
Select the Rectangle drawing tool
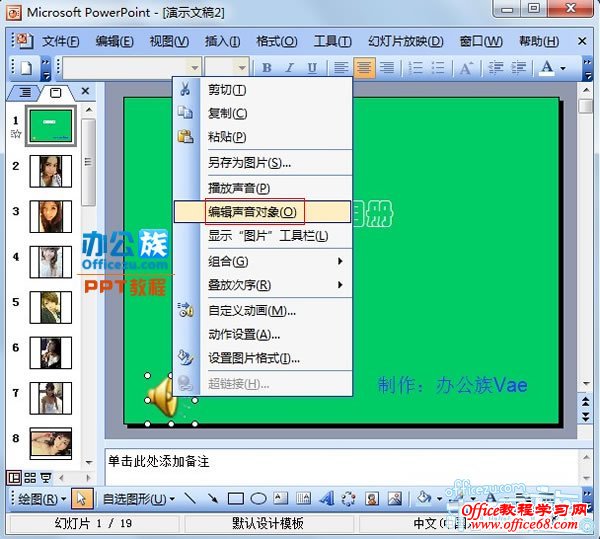236,499
